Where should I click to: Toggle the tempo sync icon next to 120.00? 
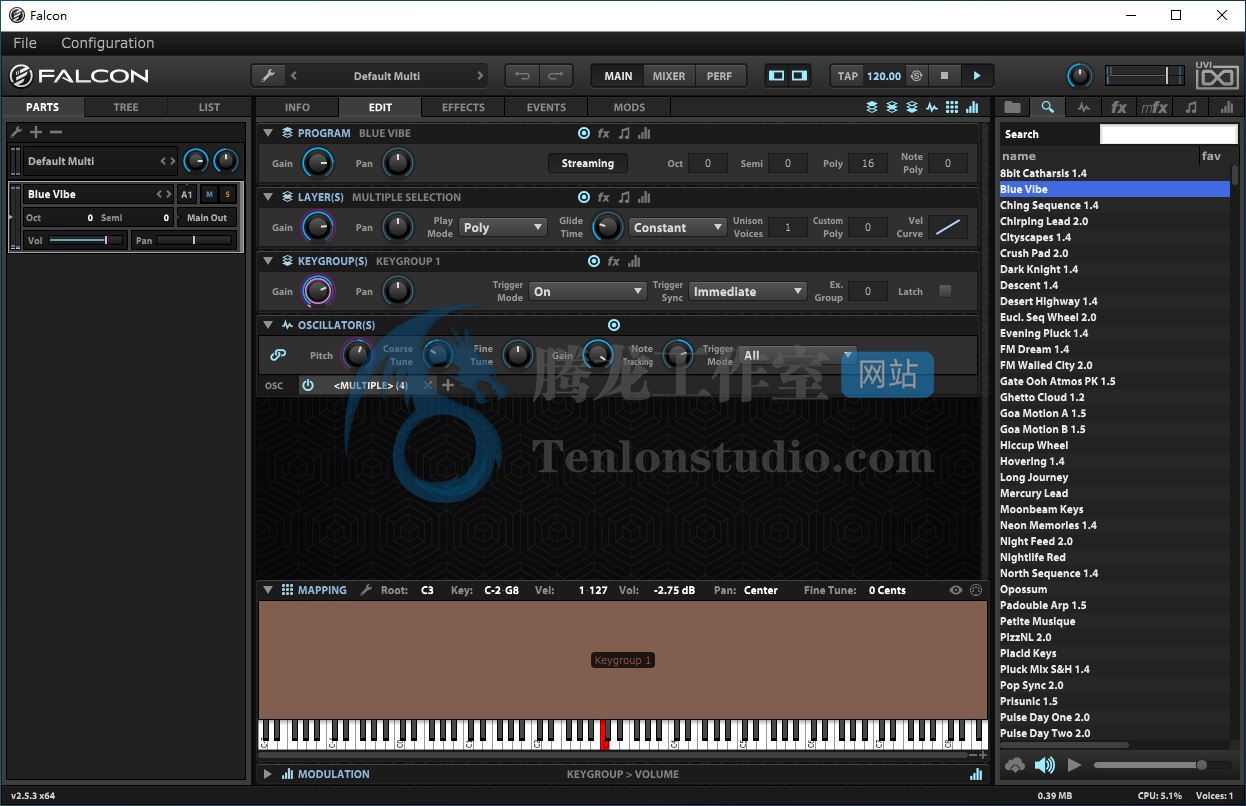click(916, 76)
